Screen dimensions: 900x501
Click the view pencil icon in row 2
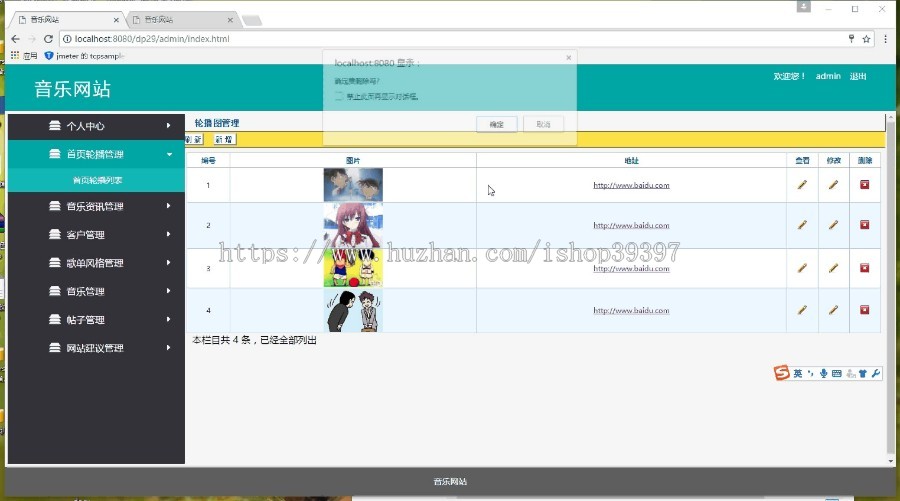click(802, 225)
